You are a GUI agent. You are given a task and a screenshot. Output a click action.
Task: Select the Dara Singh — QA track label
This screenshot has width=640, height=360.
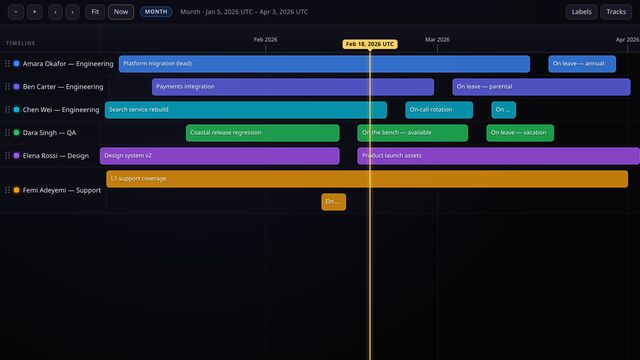click(49, 133)
